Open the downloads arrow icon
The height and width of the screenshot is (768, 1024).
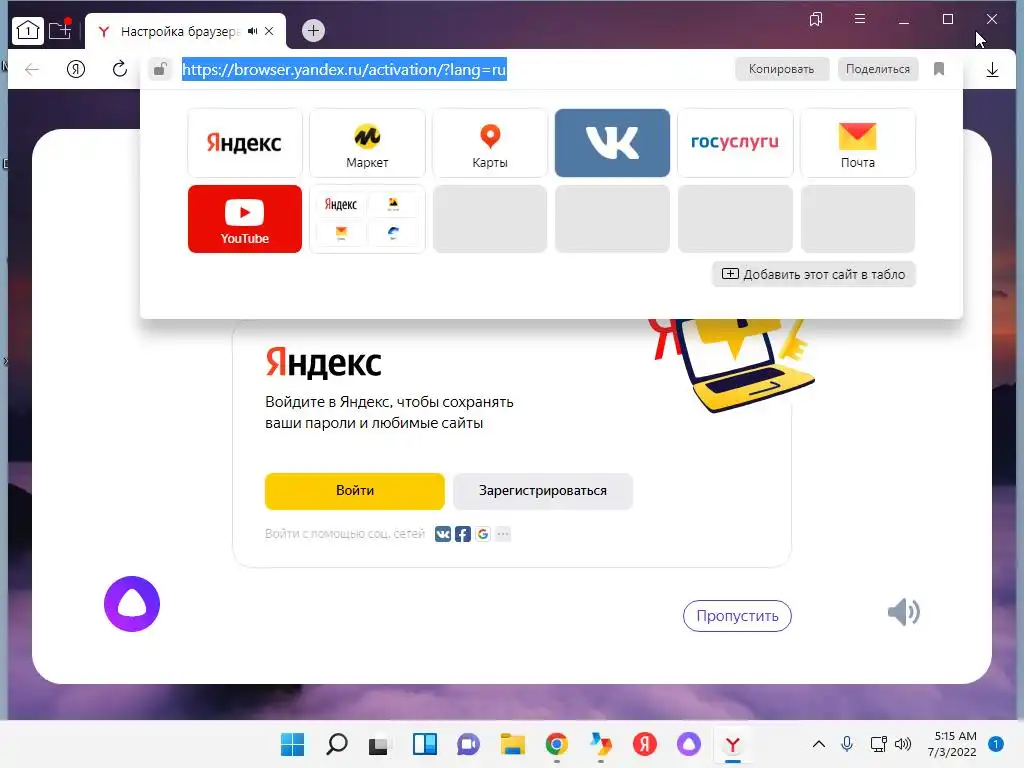992,69
